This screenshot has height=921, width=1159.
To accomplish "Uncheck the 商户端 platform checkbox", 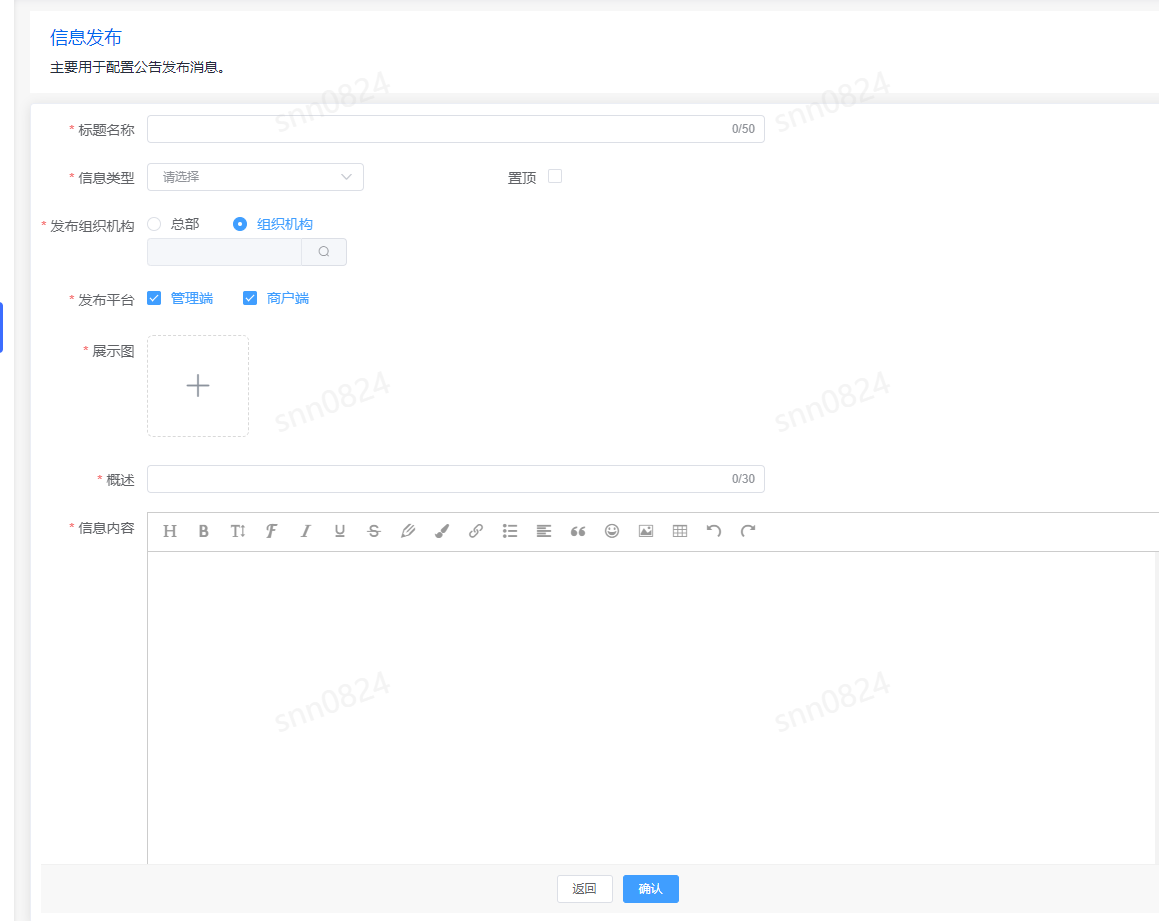I will pos(250,298).
